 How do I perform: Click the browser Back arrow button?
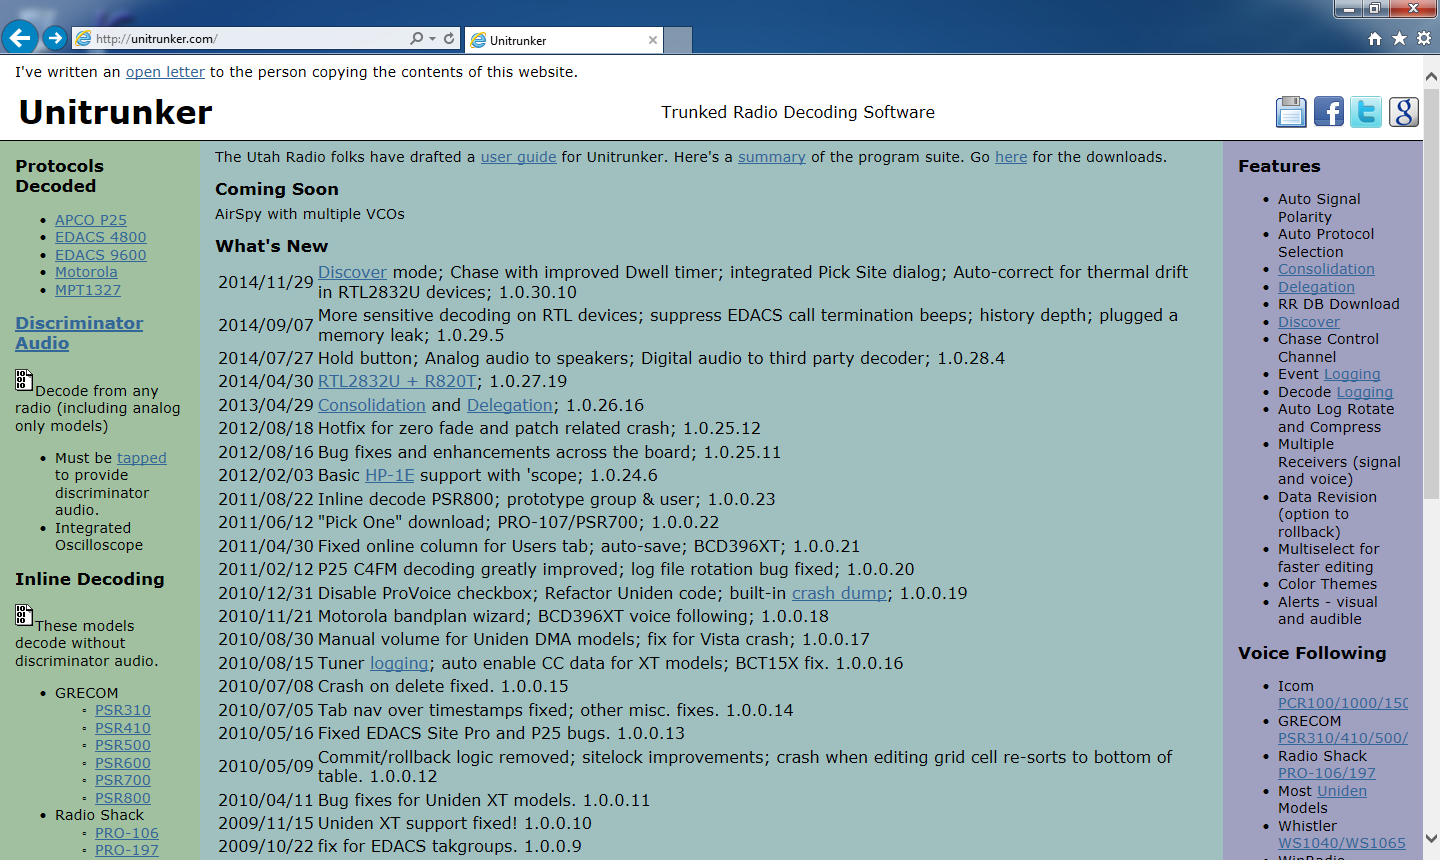[x=20, y=38]
